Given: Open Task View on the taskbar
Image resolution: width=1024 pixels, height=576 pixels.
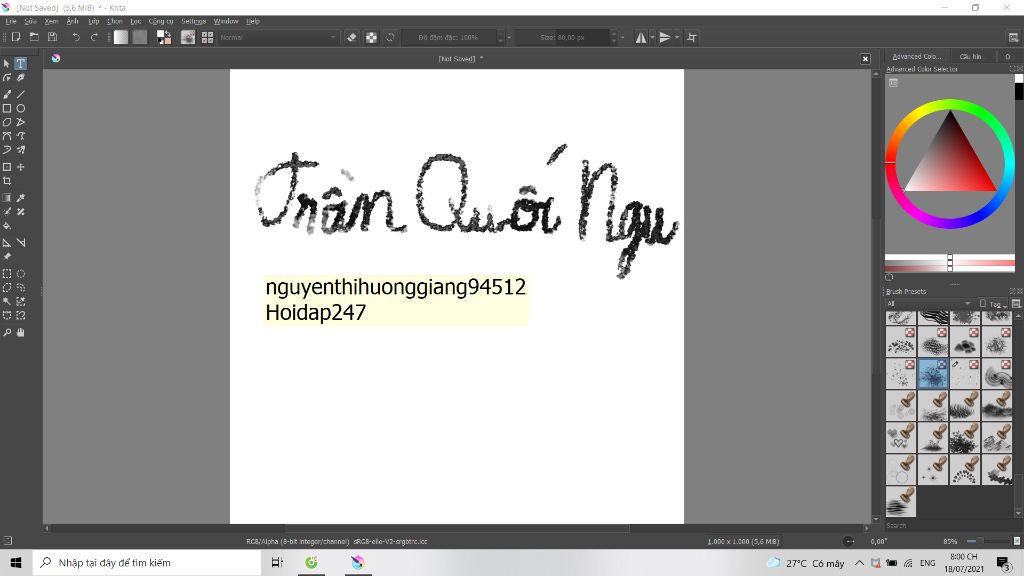Looking at the screenshot, I should coord(277,562).
